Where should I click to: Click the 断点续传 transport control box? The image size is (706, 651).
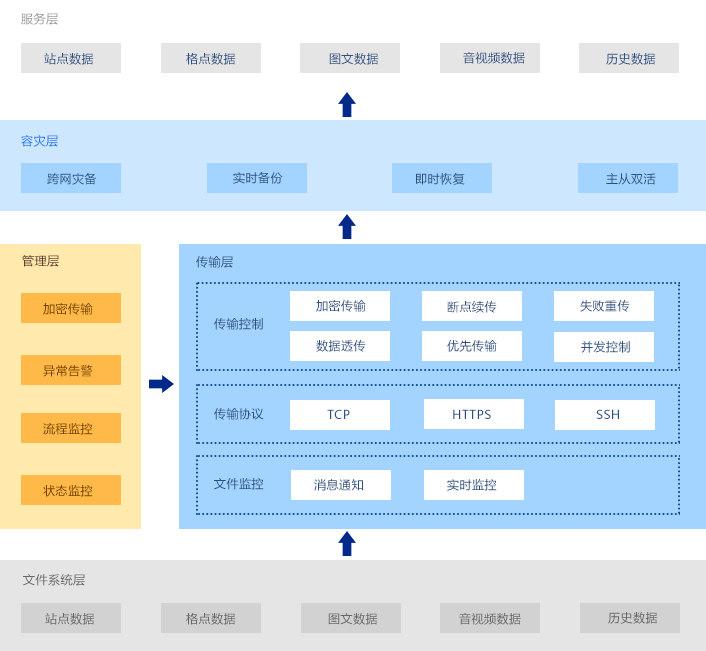[472, 306]
